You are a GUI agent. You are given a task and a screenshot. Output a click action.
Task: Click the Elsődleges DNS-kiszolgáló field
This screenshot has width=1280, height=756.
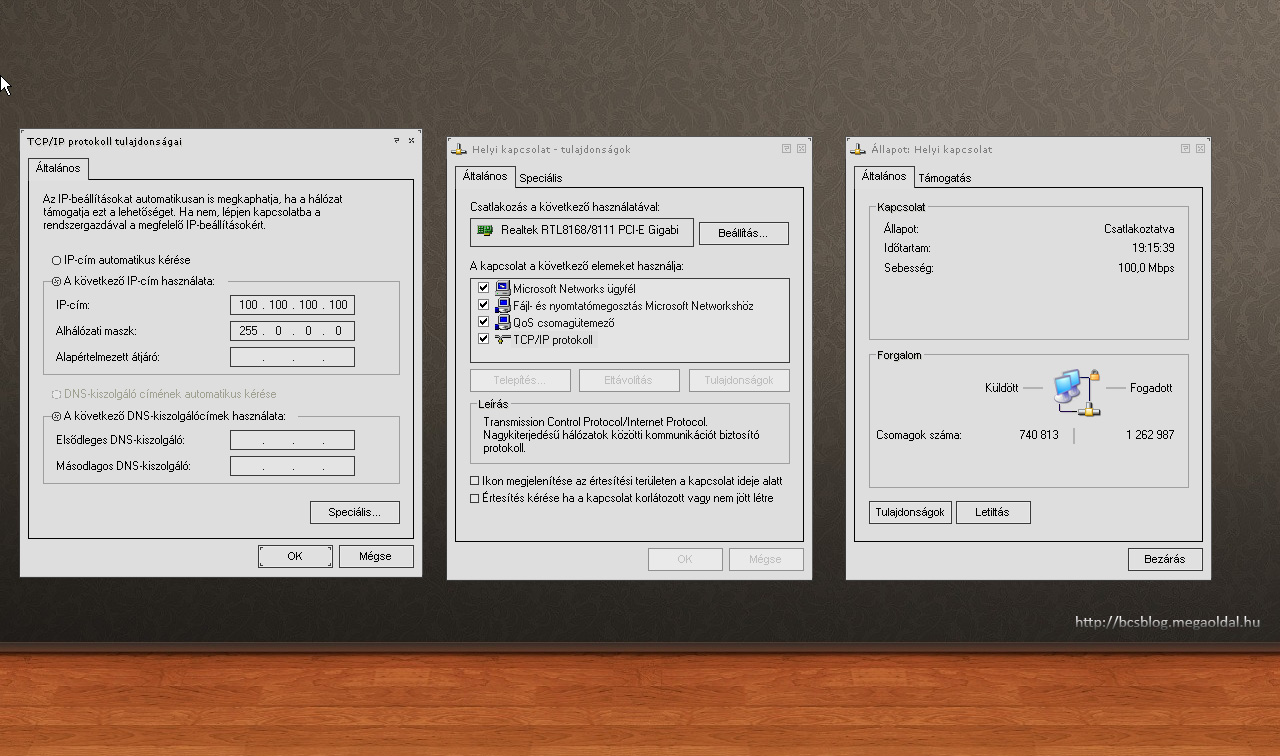coord(292,440)
